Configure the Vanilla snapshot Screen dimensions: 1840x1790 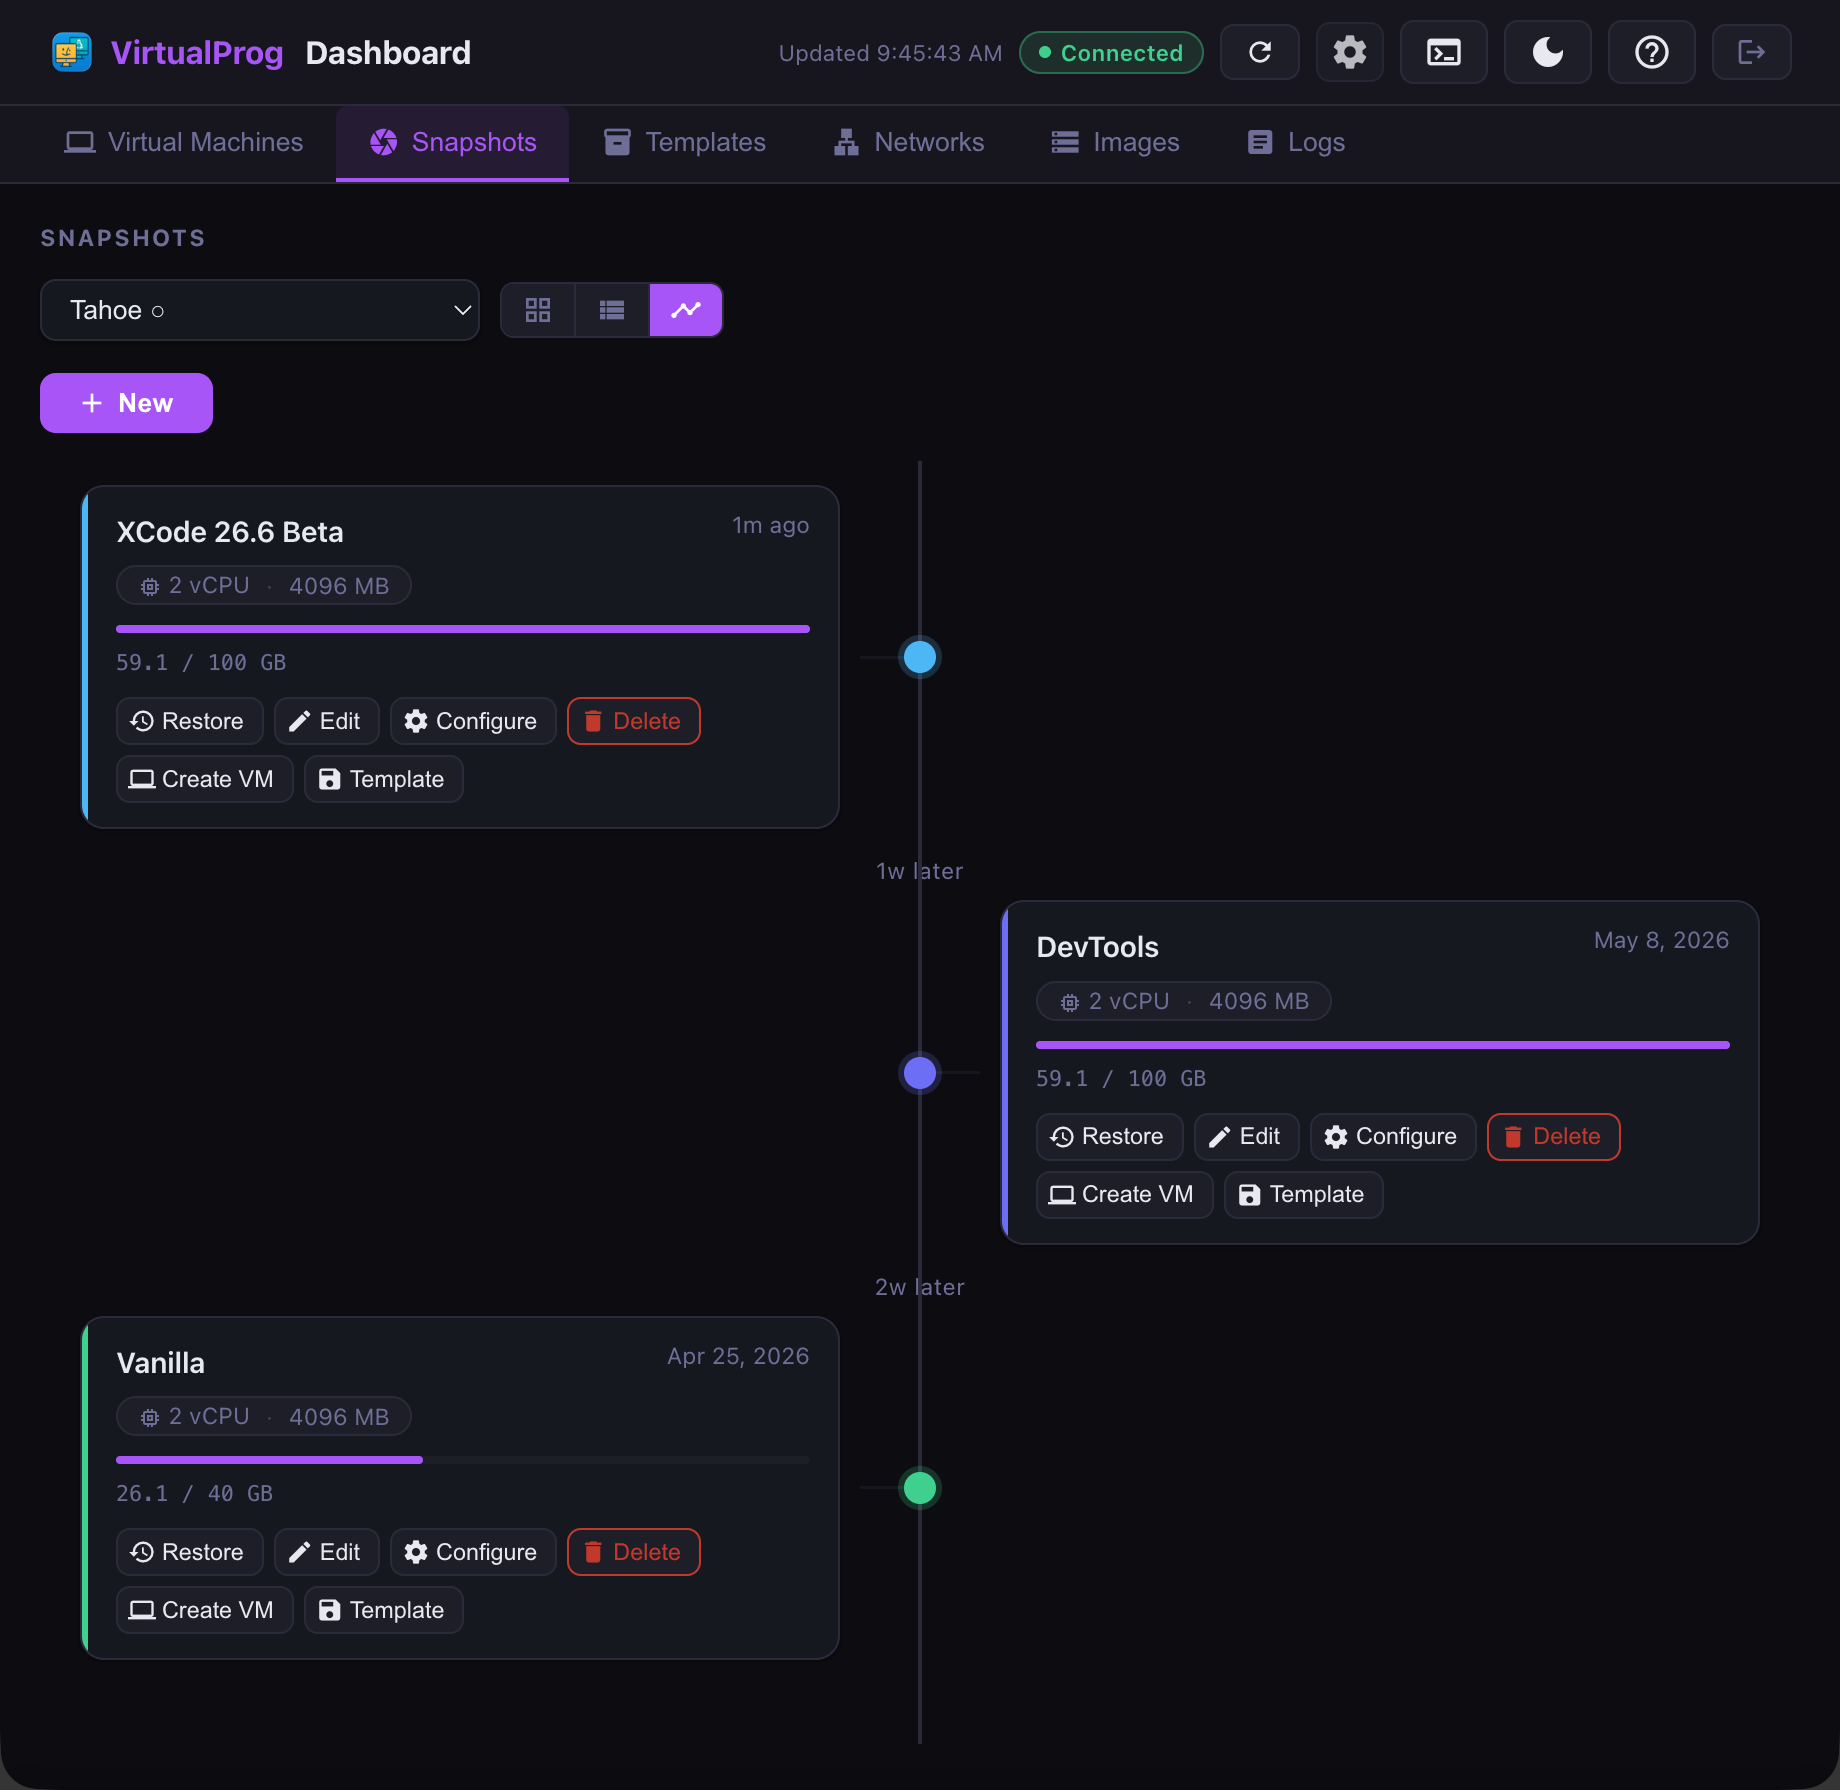coord(473,1552)
